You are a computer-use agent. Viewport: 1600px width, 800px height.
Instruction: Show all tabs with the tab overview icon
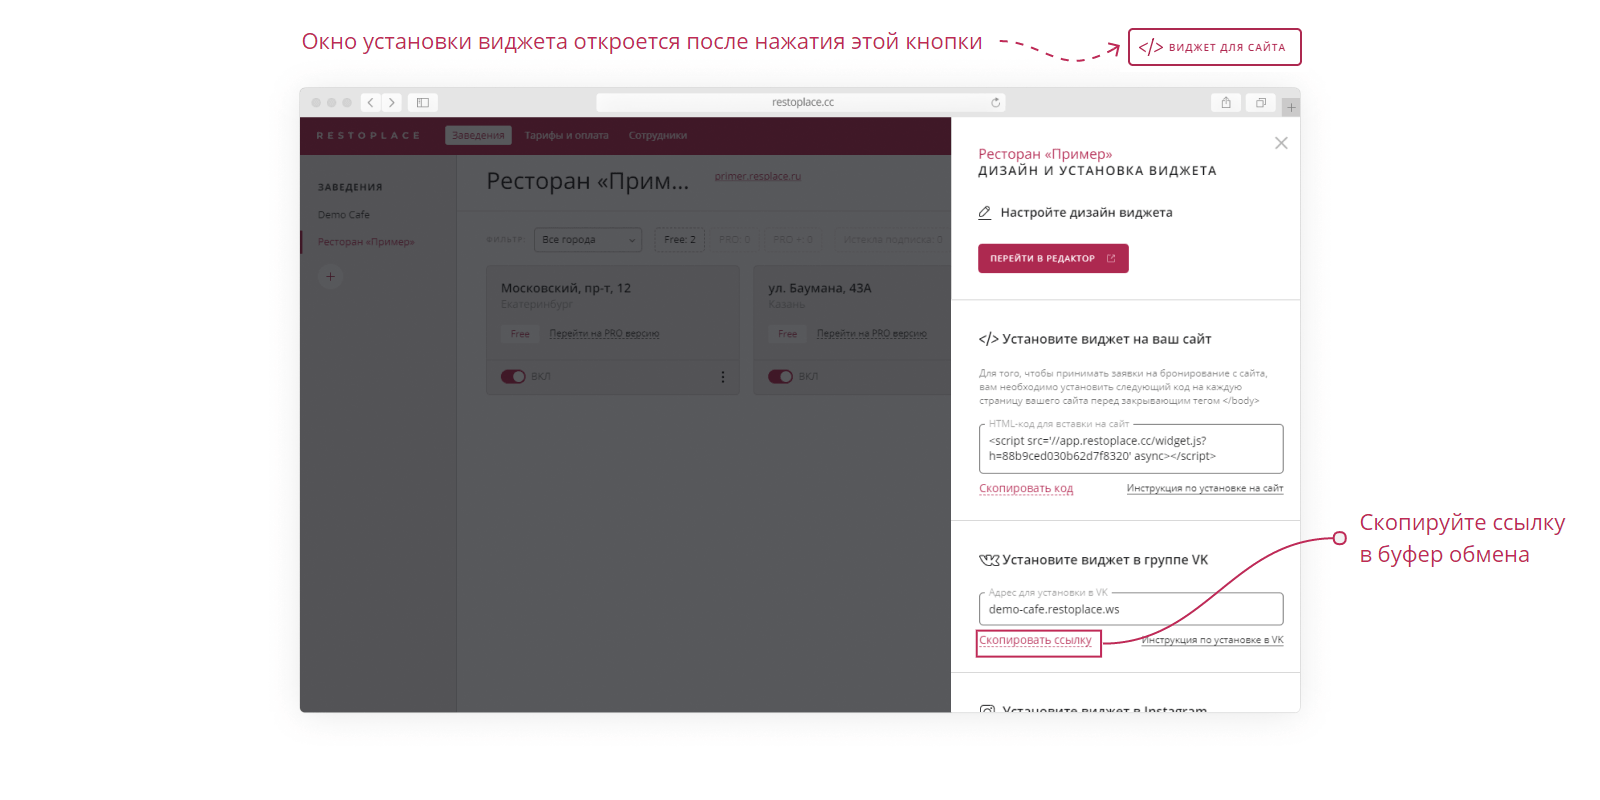tap(1261, 102)
